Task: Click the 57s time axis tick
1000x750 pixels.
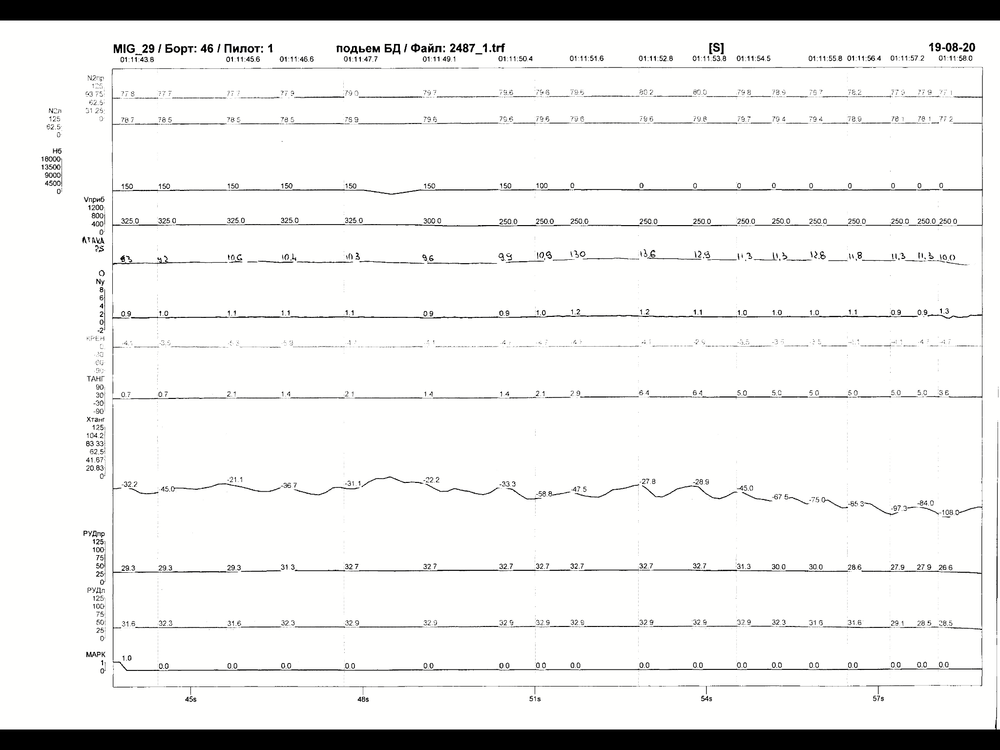Action: [878, 699]
